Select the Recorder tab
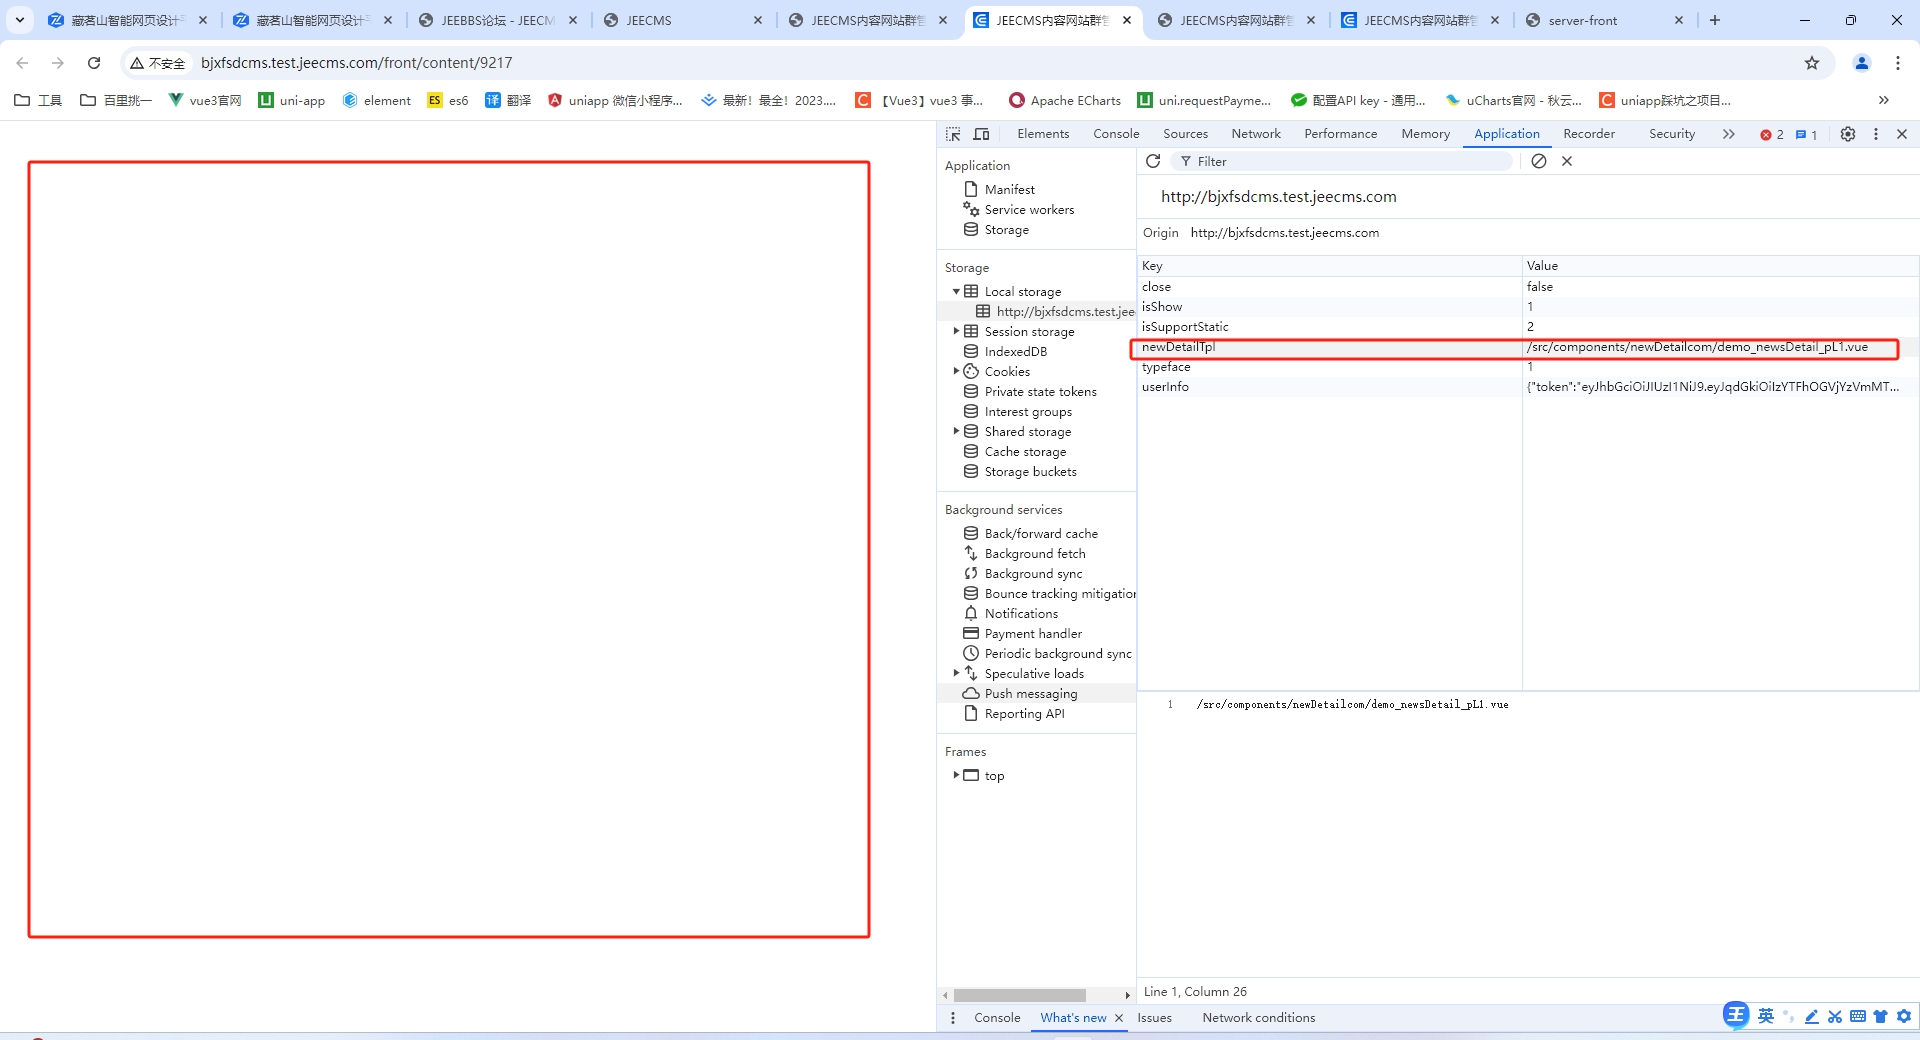This screenshot has height=1040, width=1920. pyautogui.click(x=1589, y=134)
